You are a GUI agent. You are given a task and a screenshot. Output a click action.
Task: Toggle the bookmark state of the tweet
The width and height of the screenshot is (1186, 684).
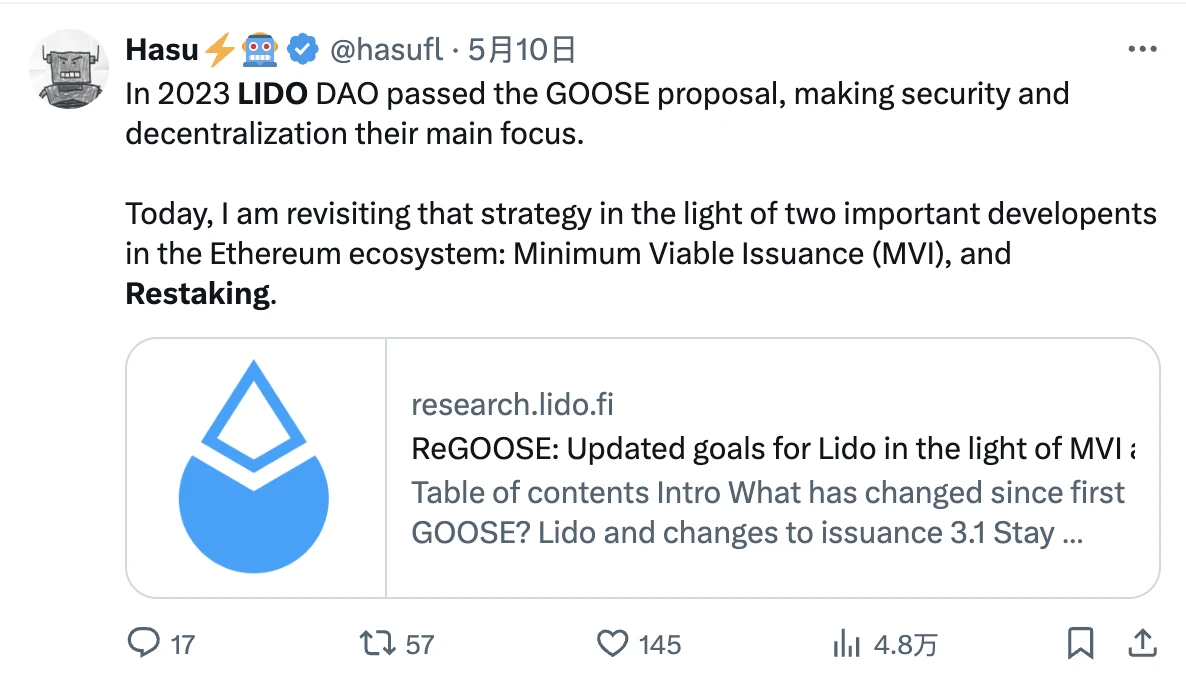coord(1079,645)
